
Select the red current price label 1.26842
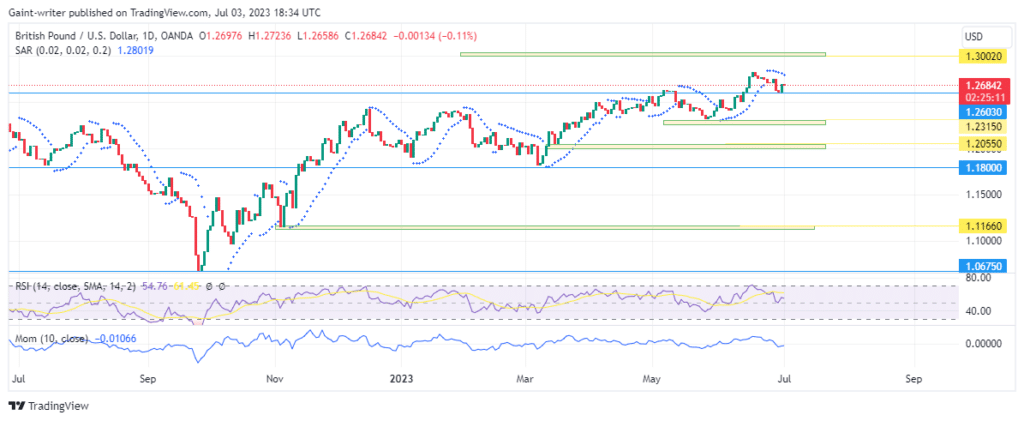(984, 86)
